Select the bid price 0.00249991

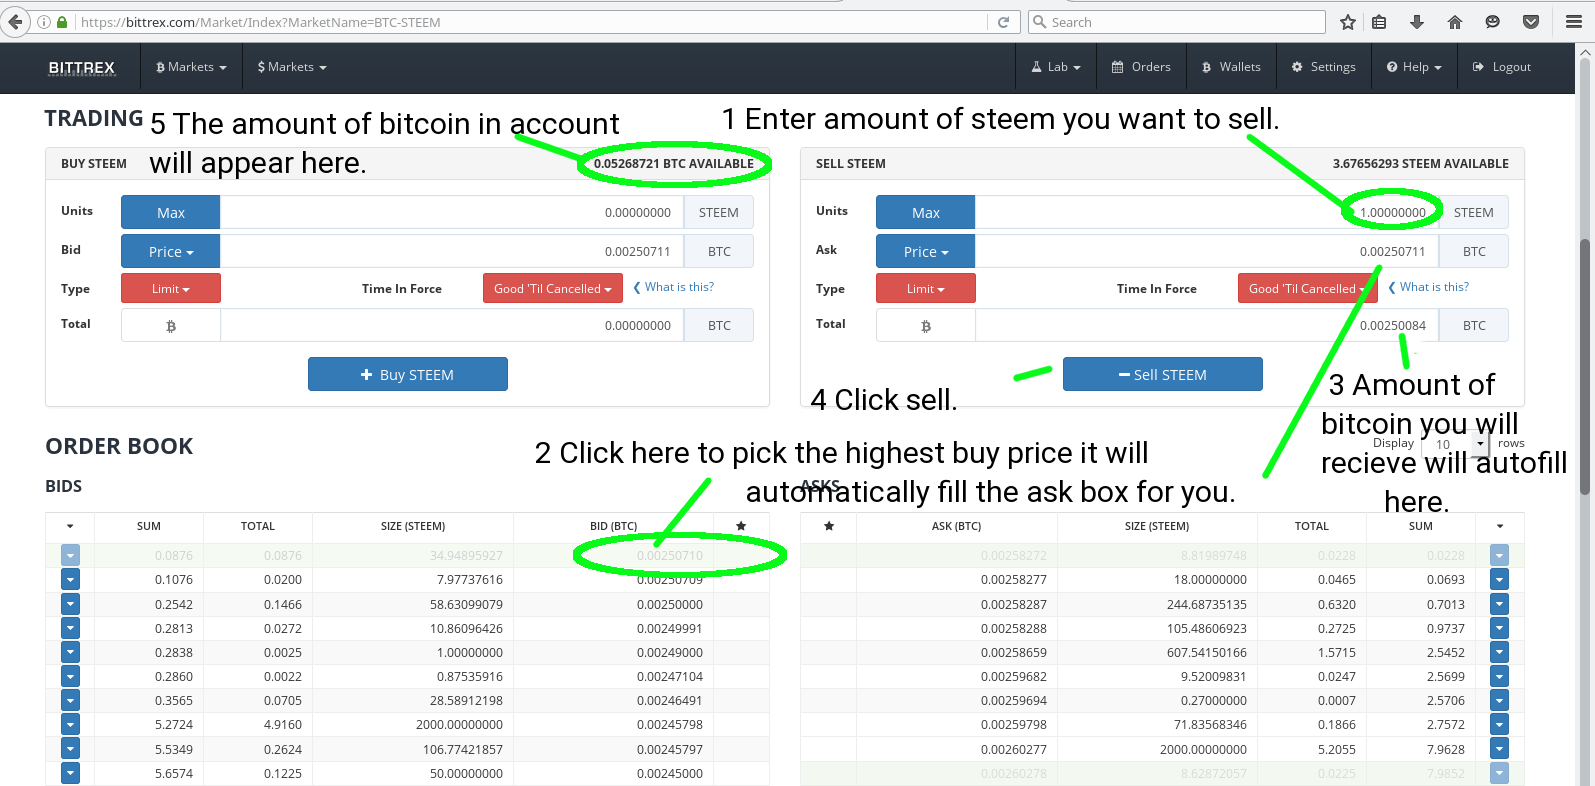[x=670, y=628]
